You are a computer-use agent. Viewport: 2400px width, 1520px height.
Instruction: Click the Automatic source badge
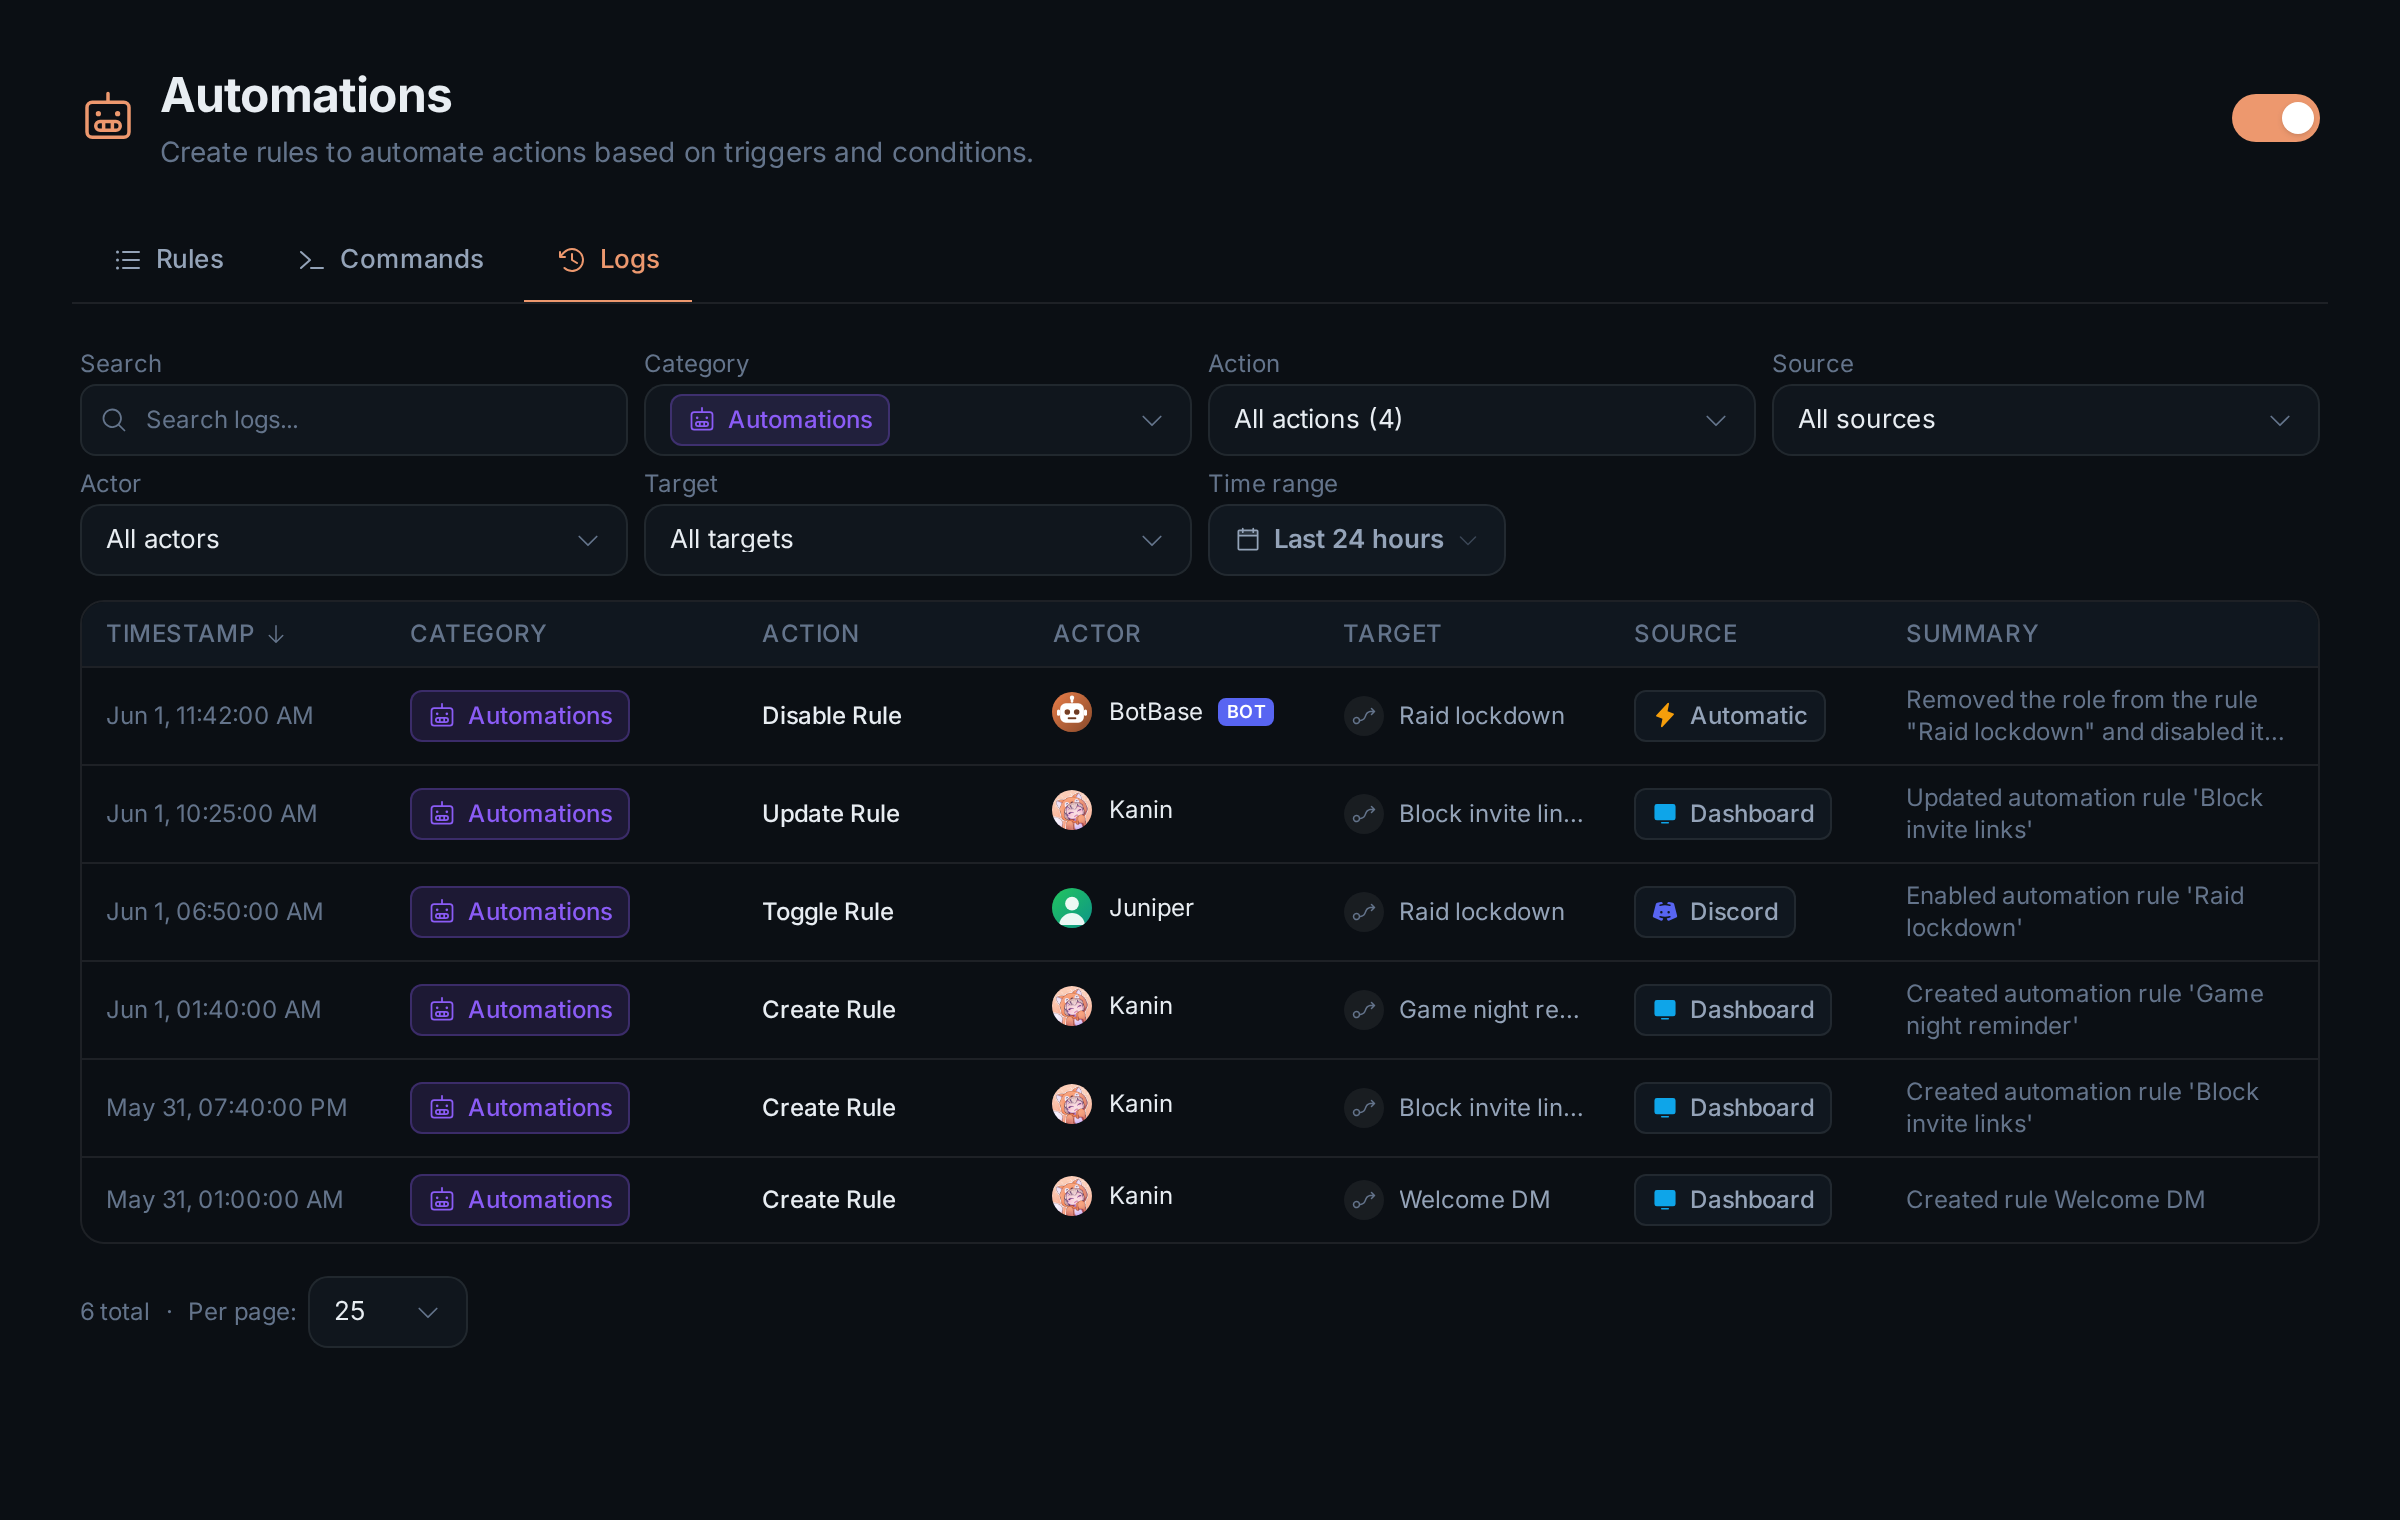[1730, 716]
